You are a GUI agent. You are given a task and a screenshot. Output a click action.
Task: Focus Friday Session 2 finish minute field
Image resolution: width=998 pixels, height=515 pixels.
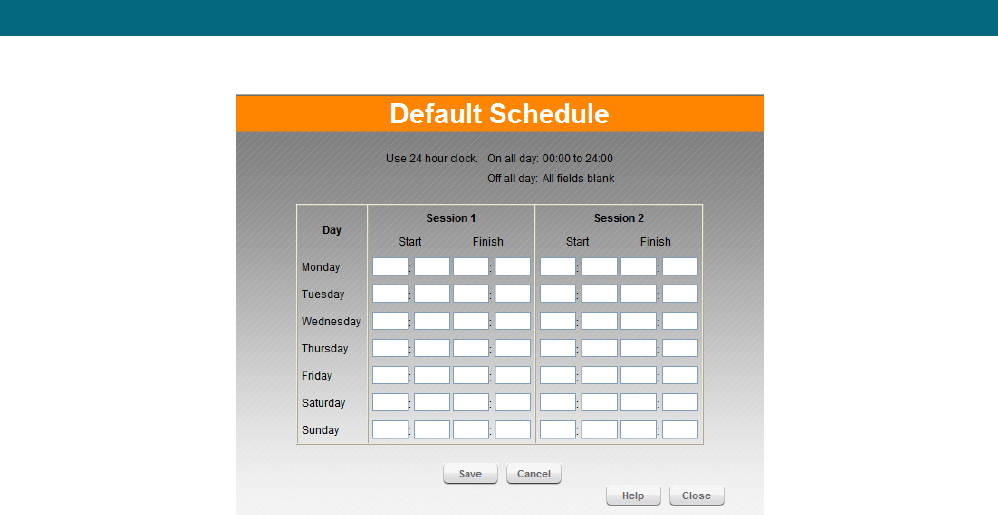click(x=680, y=375)
